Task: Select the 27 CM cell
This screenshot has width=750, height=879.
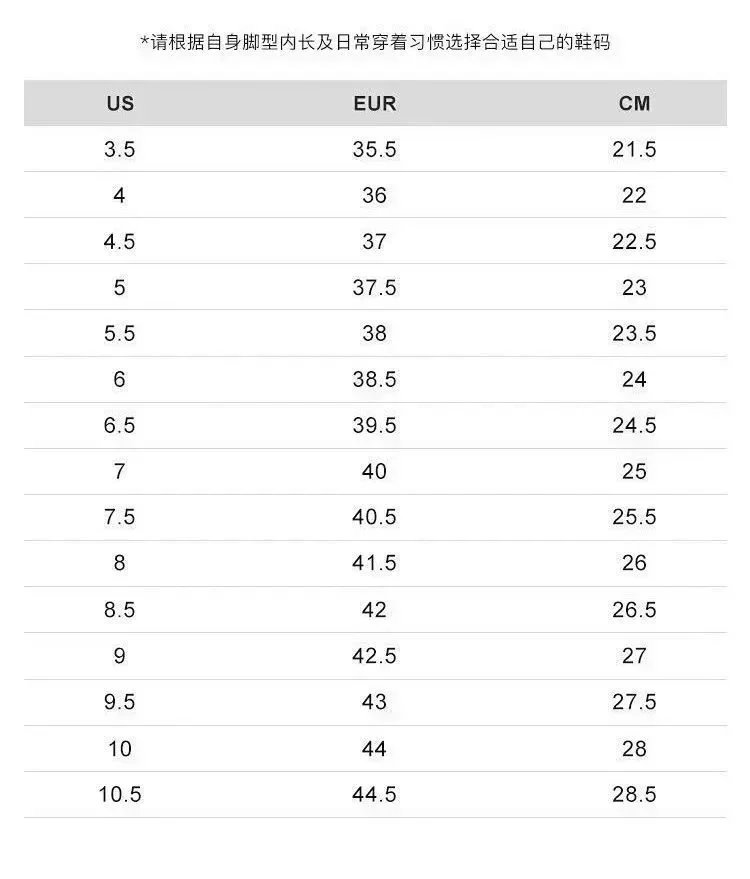Action: 634,656
